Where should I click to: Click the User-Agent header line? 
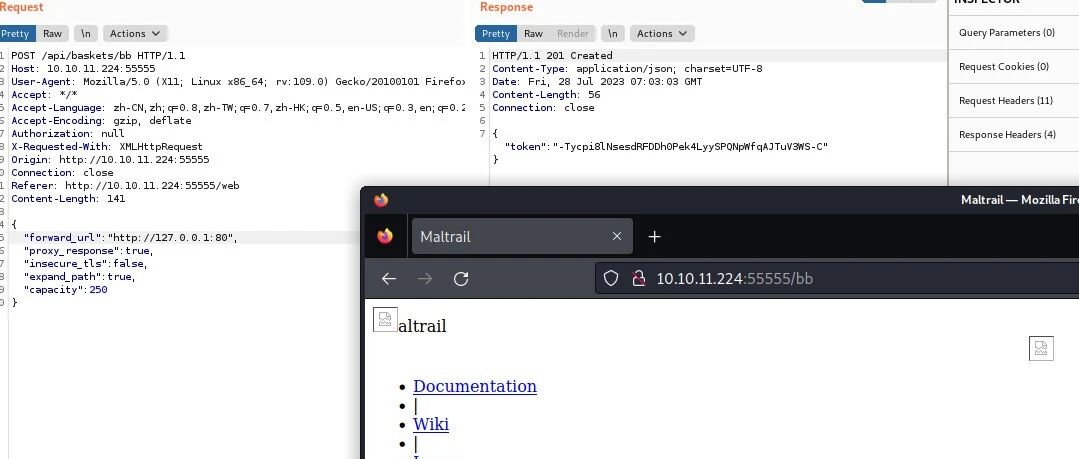click(238, 82)
